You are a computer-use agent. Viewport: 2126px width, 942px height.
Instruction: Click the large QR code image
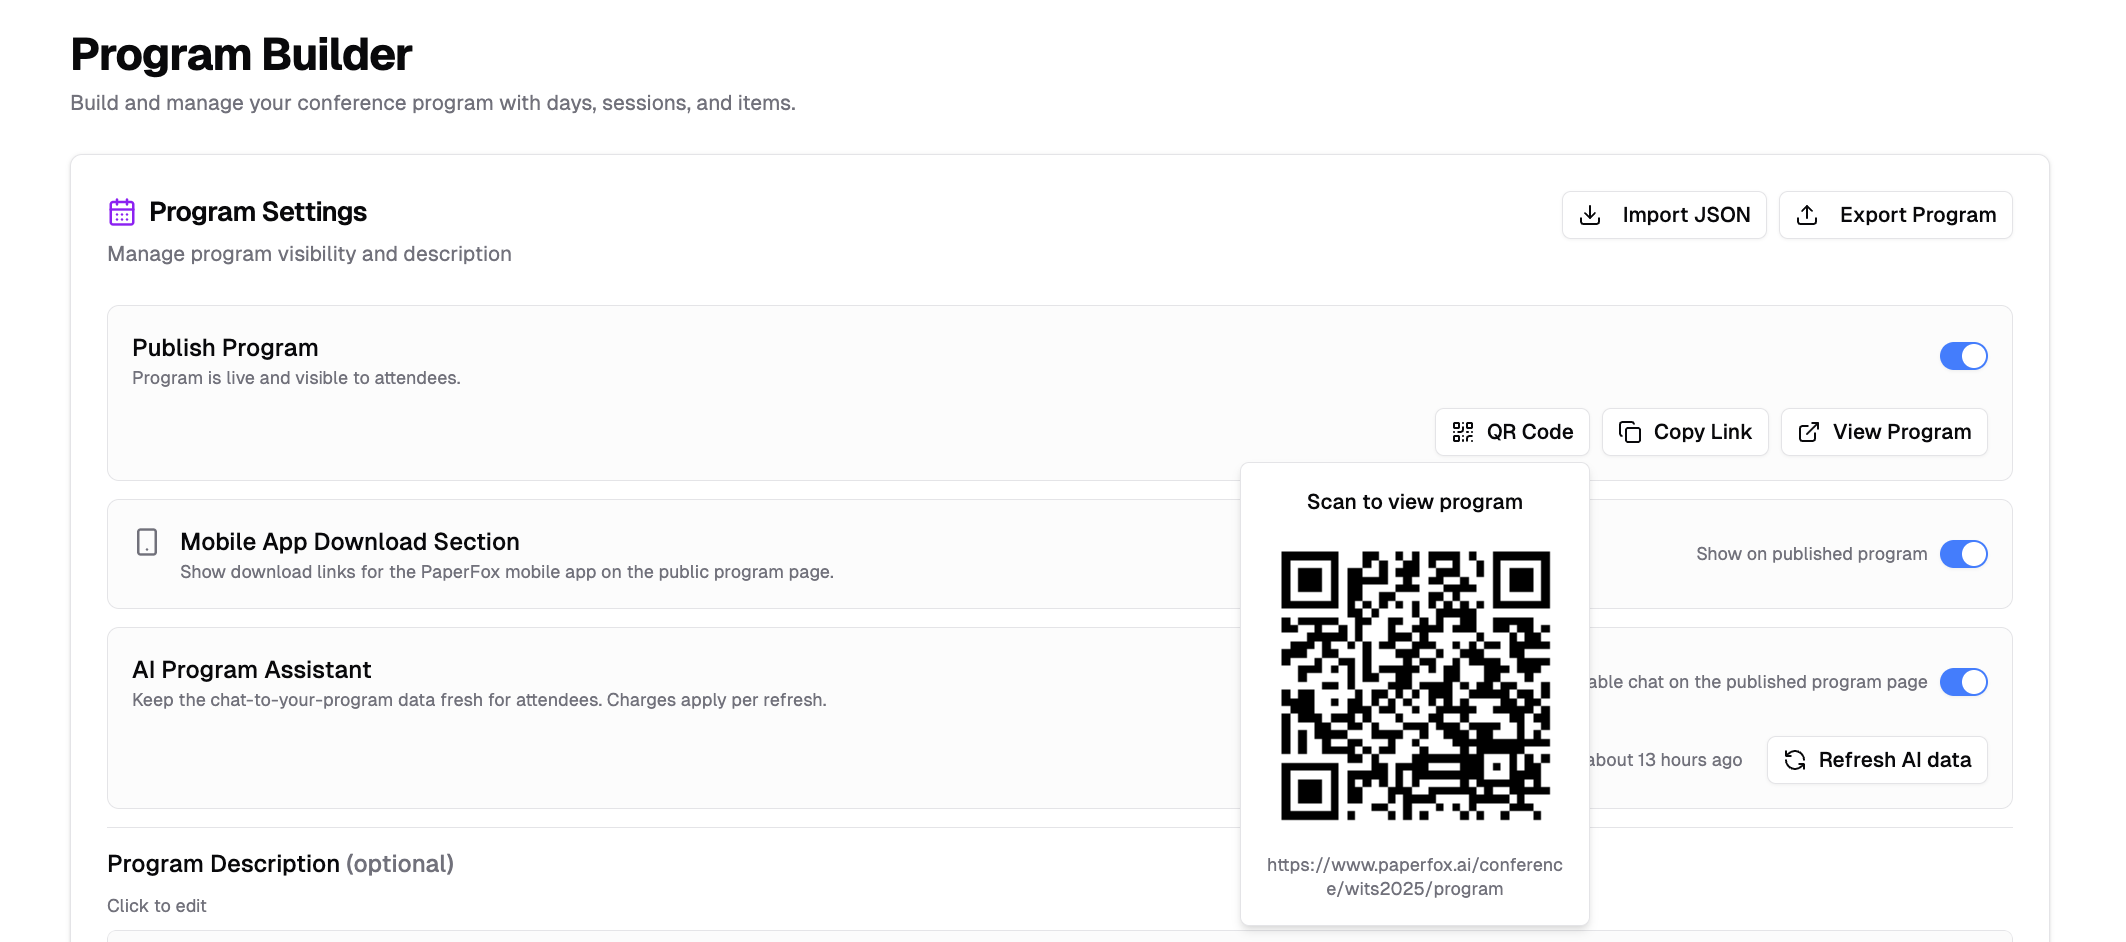(1415, 686)
